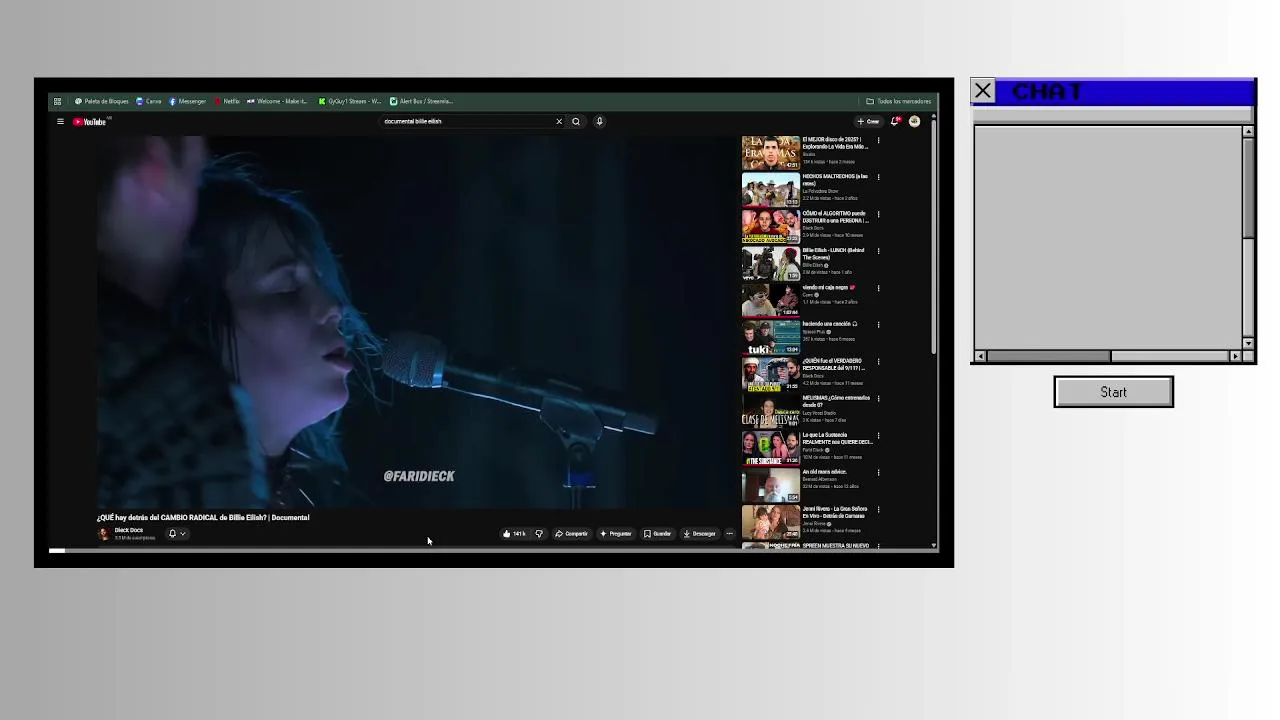This screenshot has height=720, width=1280.
Task: Open the Paleta de Bloques bookmark
Action: tap(102, 101)
